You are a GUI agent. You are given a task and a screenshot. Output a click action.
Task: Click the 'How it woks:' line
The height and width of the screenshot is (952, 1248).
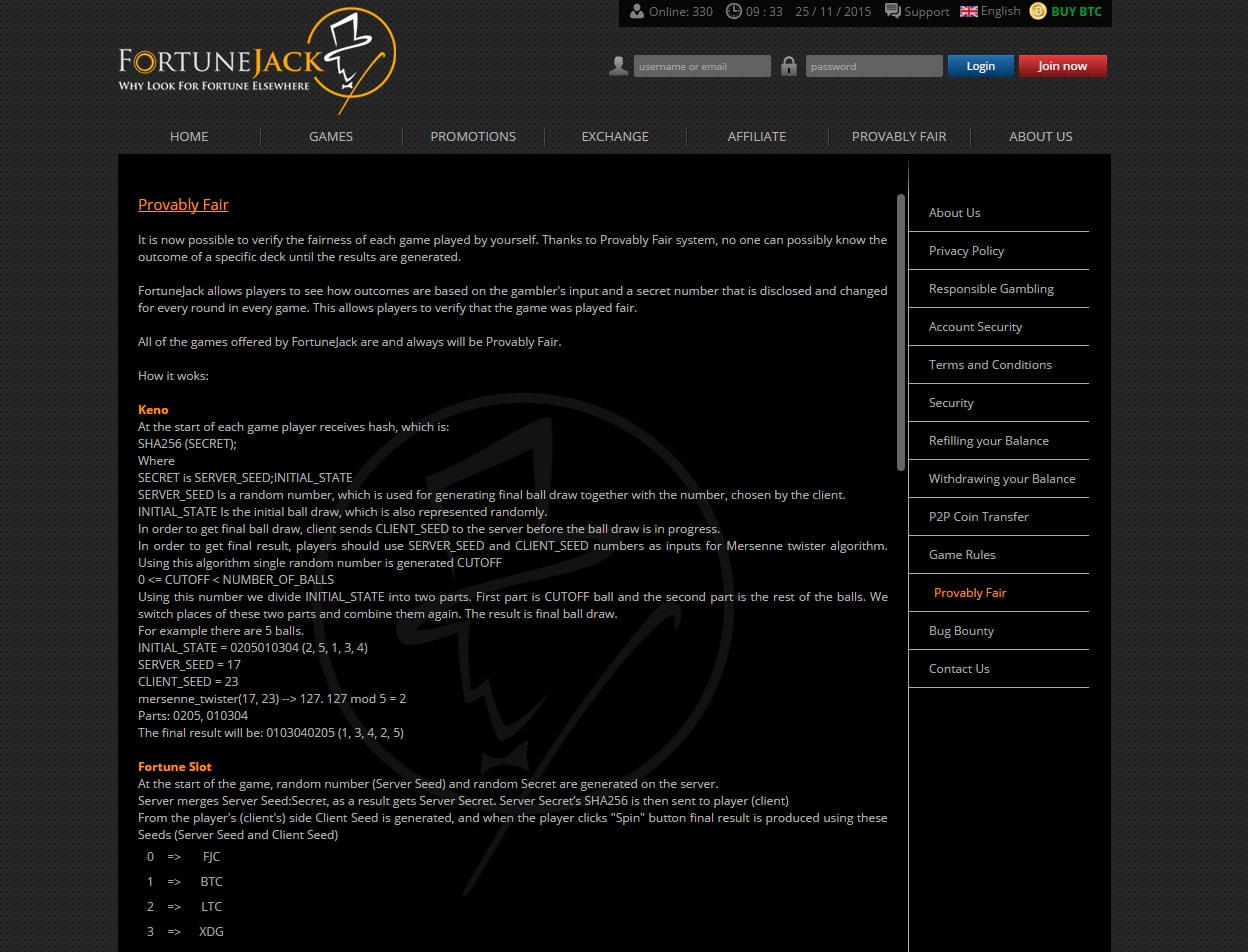(173, 376)
